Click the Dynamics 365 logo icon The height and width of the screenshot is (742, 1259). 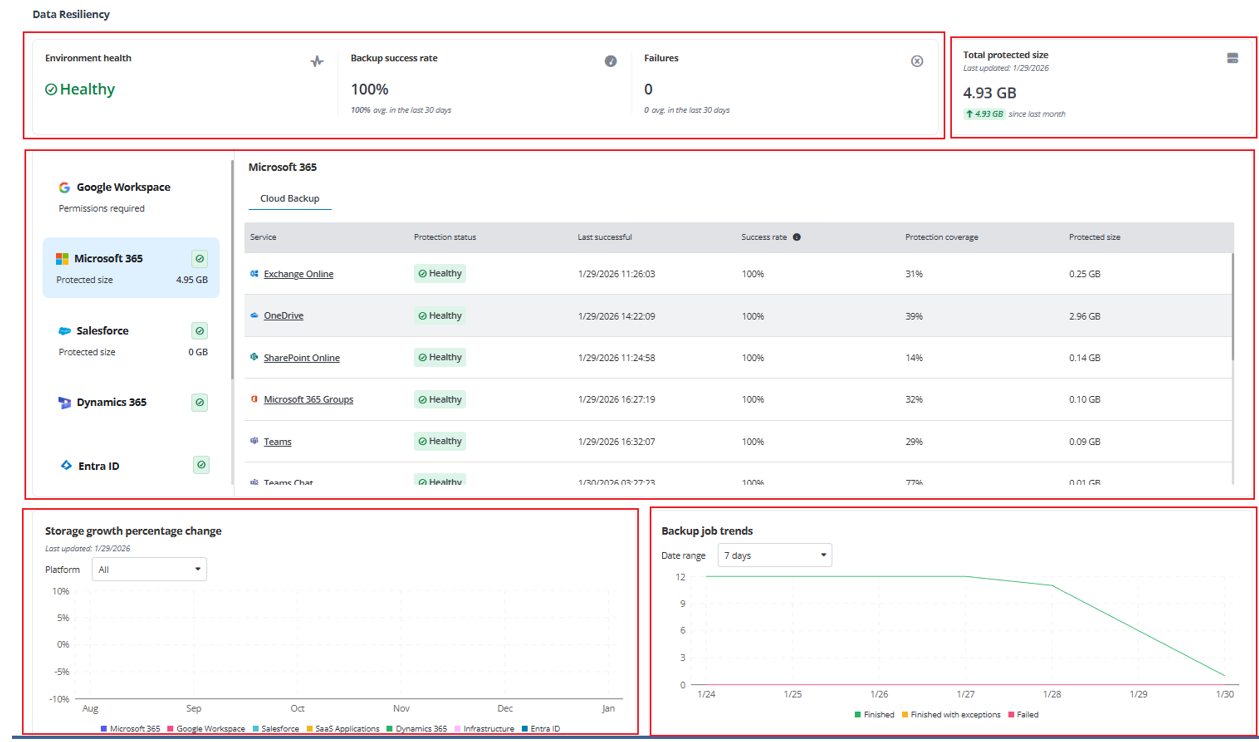(65, 403)
